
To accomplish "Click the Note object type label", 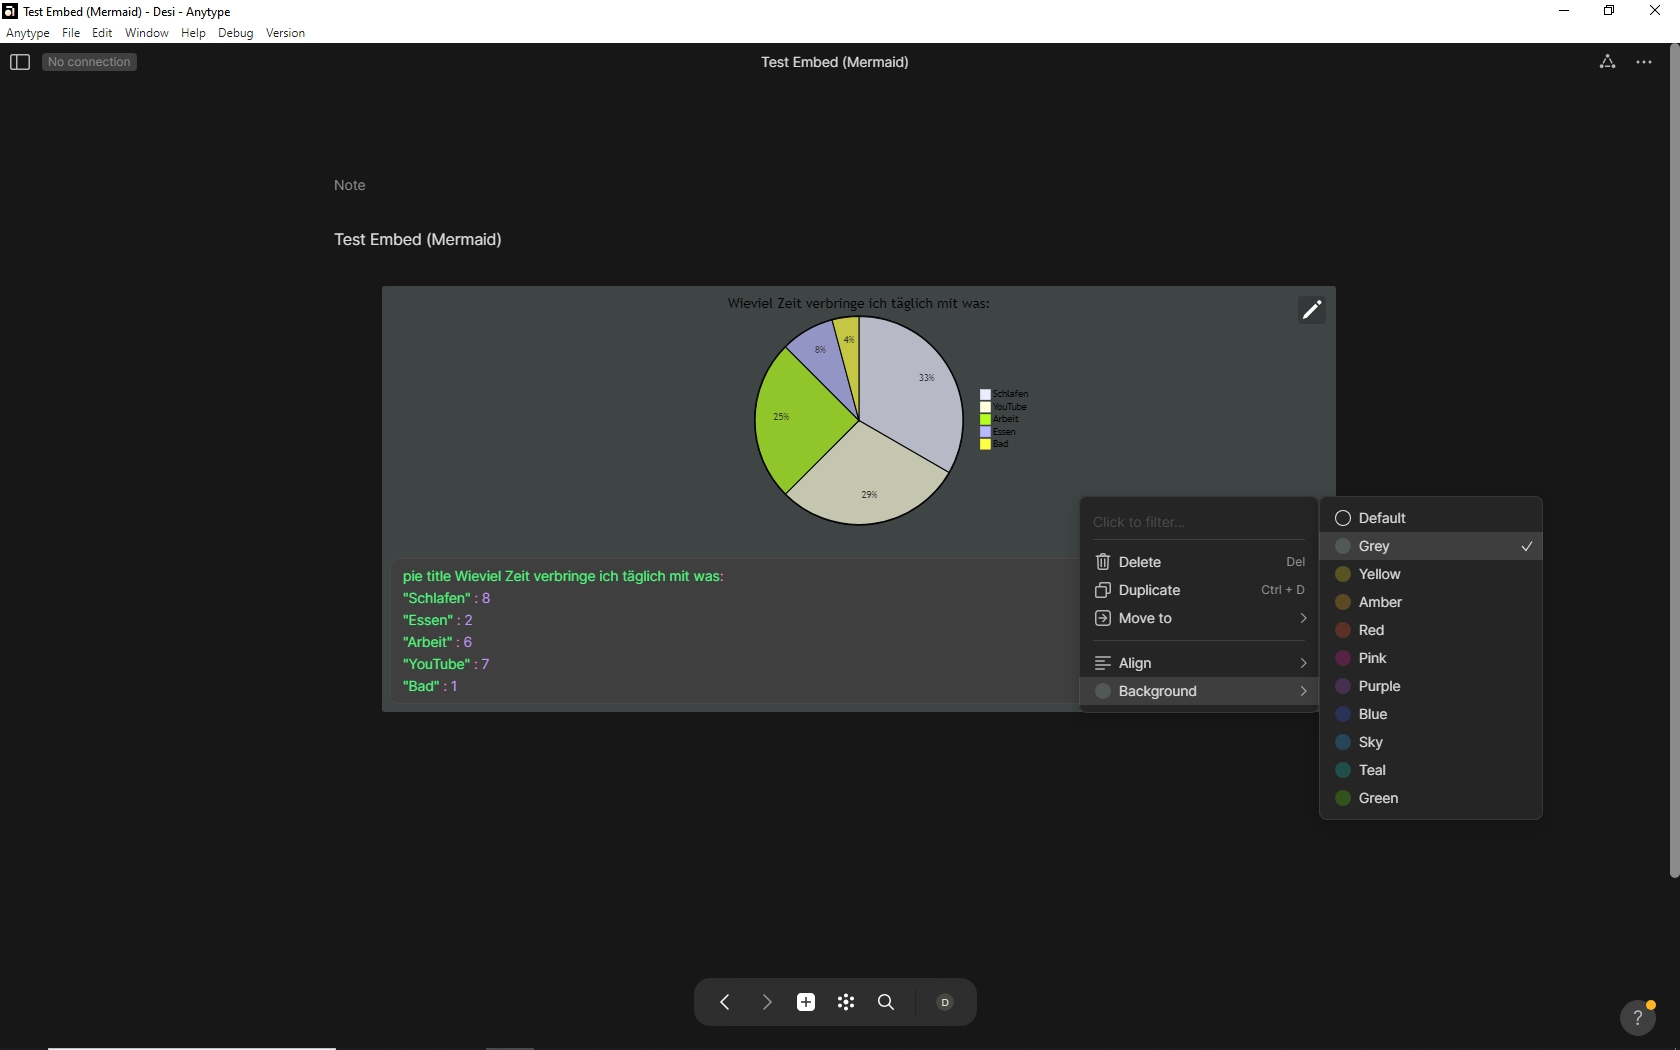I will (350, 185).
